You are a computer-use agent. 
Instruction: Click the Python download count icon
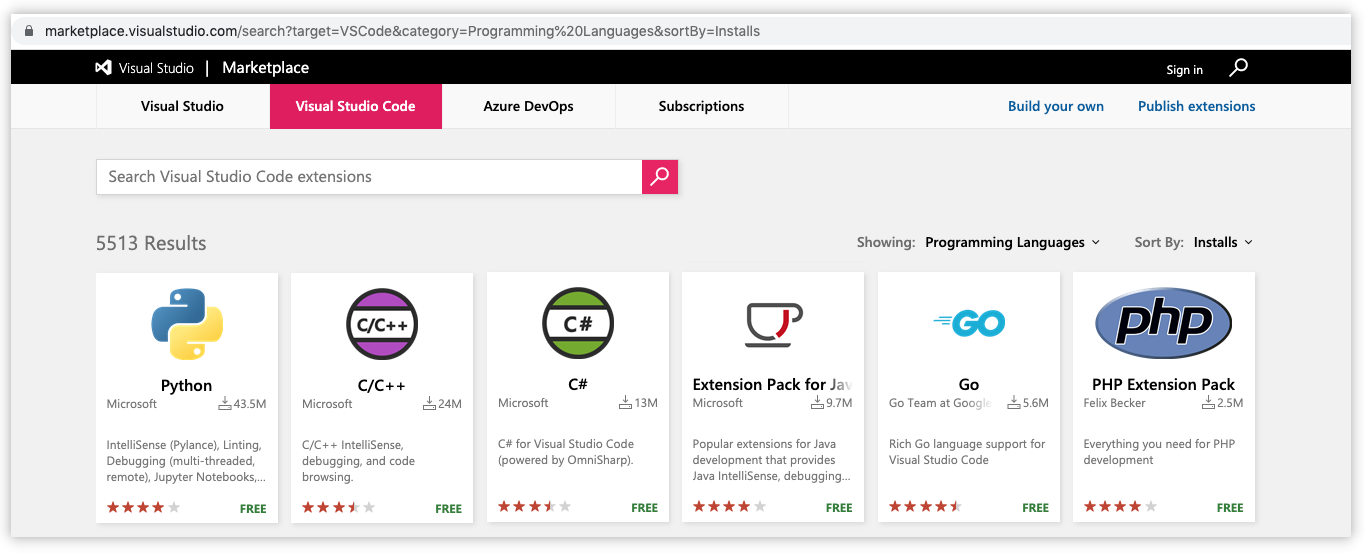tap(224, 404)
